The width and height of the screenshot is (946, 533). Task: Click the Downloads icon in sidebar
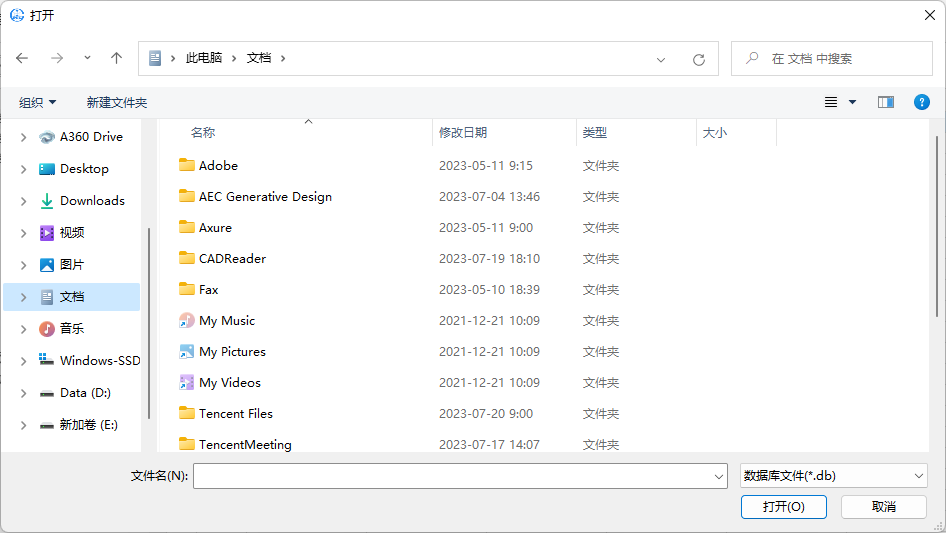pyautogui.click(x=47, y=201)
